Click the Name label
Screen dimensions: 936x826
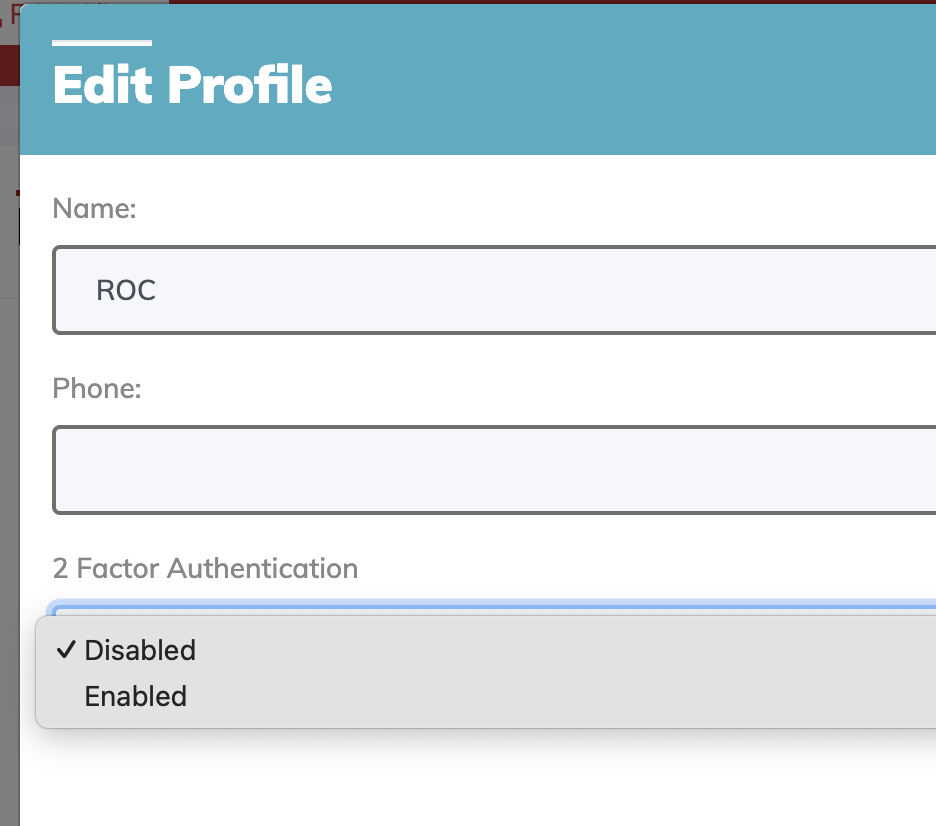click(94, 208)
